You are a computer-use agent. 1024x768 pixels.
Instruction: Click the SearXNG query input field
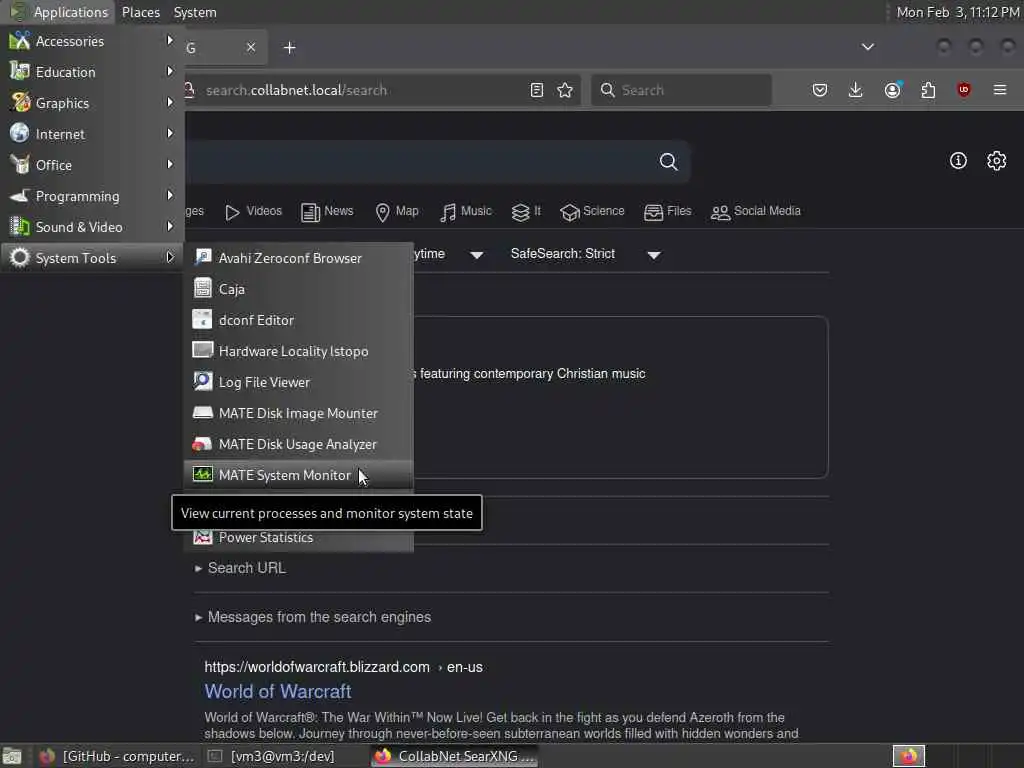tap(418, 161)
